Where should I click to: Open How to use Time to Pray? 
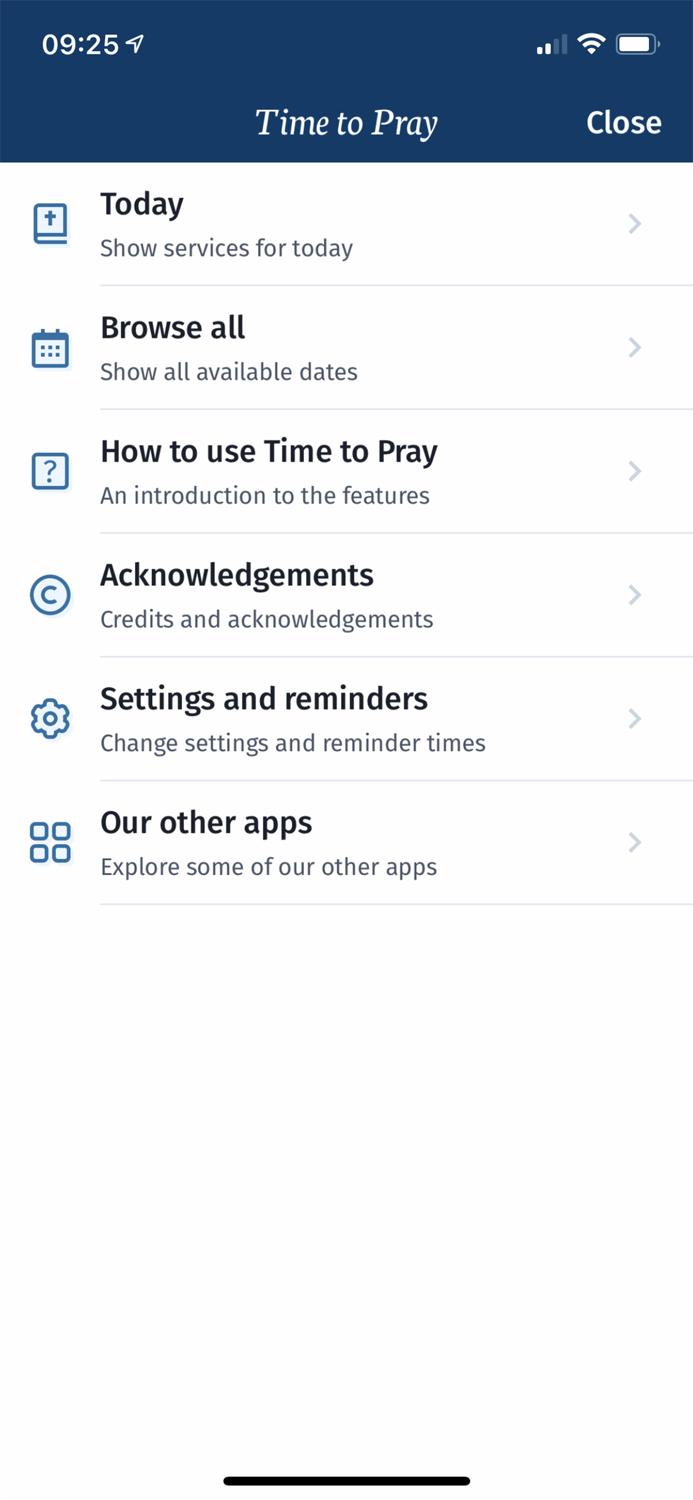(268, 452)
